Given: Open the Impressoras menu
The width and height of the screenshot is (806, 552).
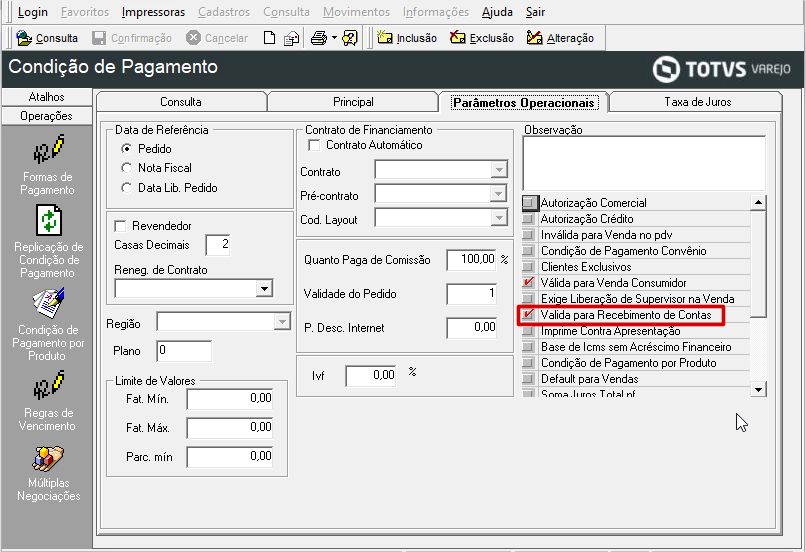Looking at the screenshot, I should click(153, 12).
